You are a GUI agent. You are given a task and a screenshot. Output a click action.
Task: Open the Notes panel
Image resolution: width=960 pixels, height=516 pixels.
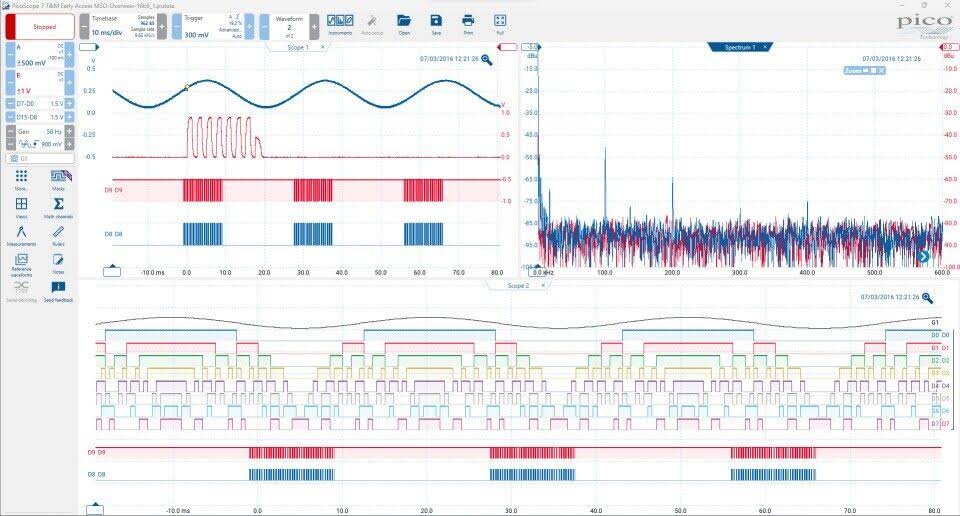point(58,263)
